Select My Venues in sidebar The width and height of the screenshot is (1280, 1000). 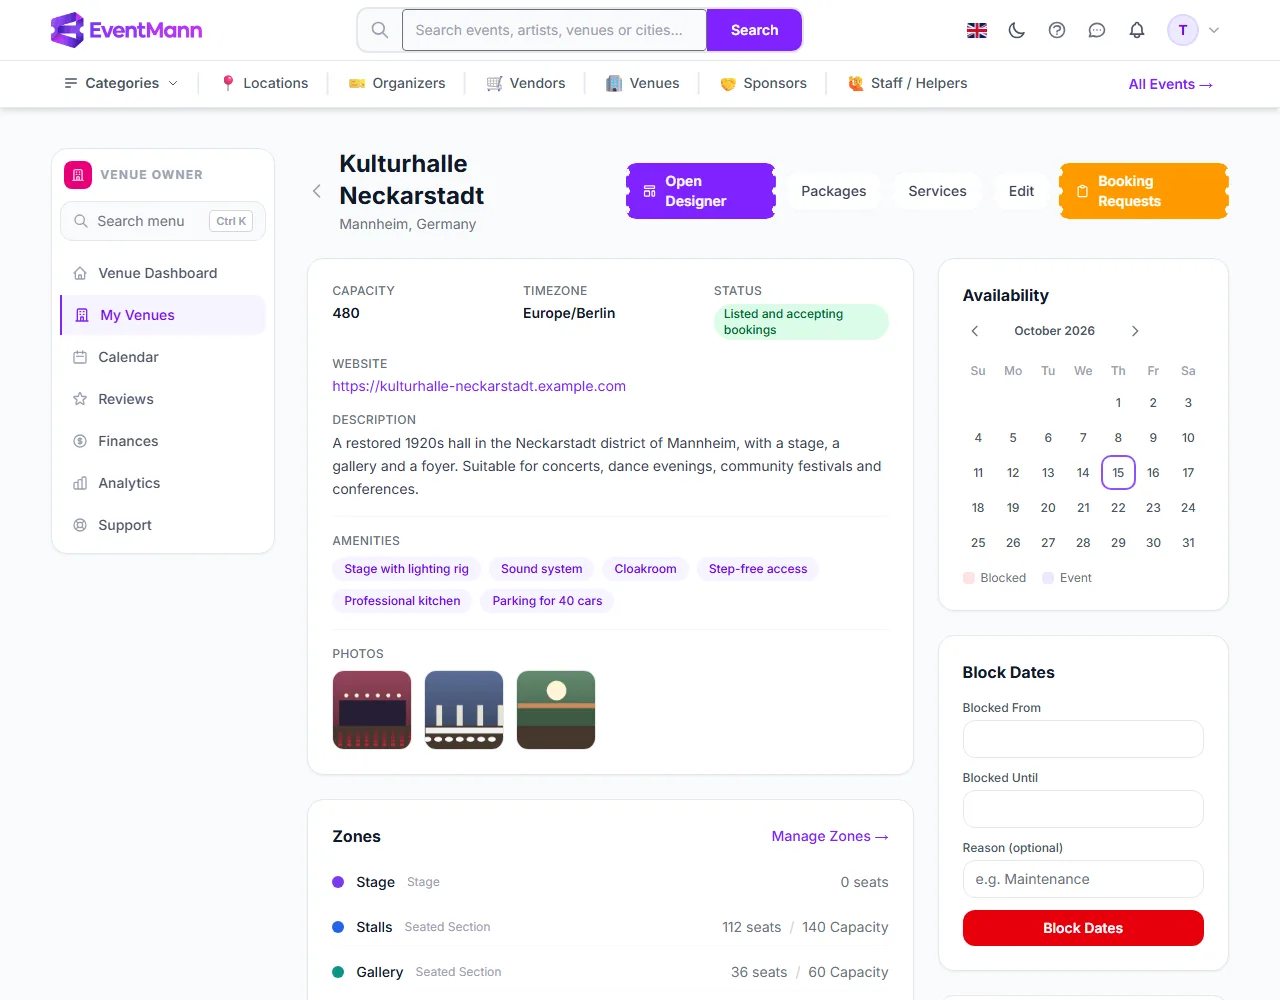pos(163,315)
